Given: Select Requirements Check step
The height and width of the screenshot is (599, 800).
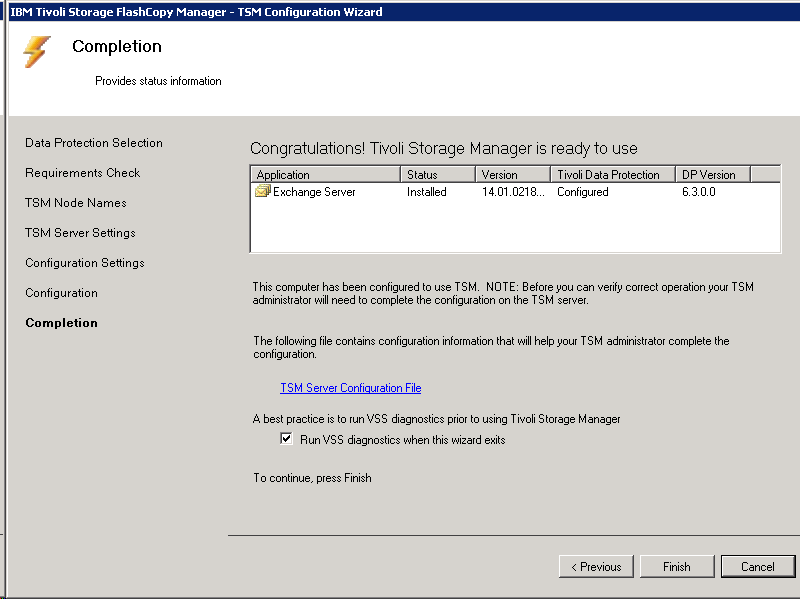Looking at the screenshot, I should (x=83, y=173).
